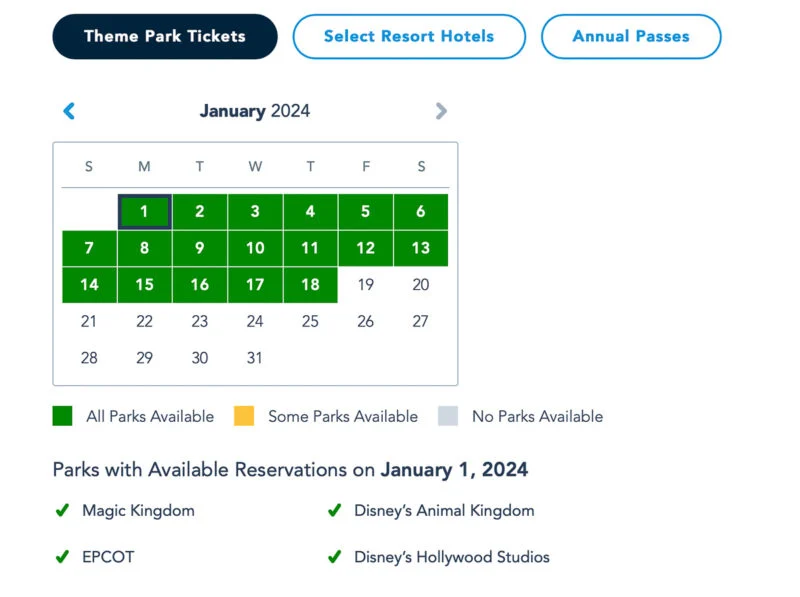
Task: Advance to the next month with the right arrow
Action: pyautogui.click(x=441, y=111)
